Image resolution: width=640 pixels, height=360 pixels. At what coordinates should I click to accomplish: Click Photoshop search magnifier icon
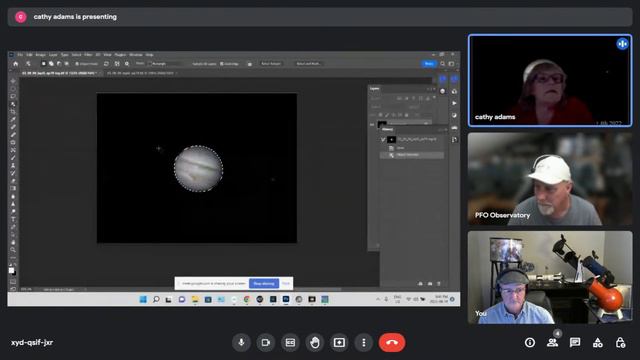tap(442, 64)
